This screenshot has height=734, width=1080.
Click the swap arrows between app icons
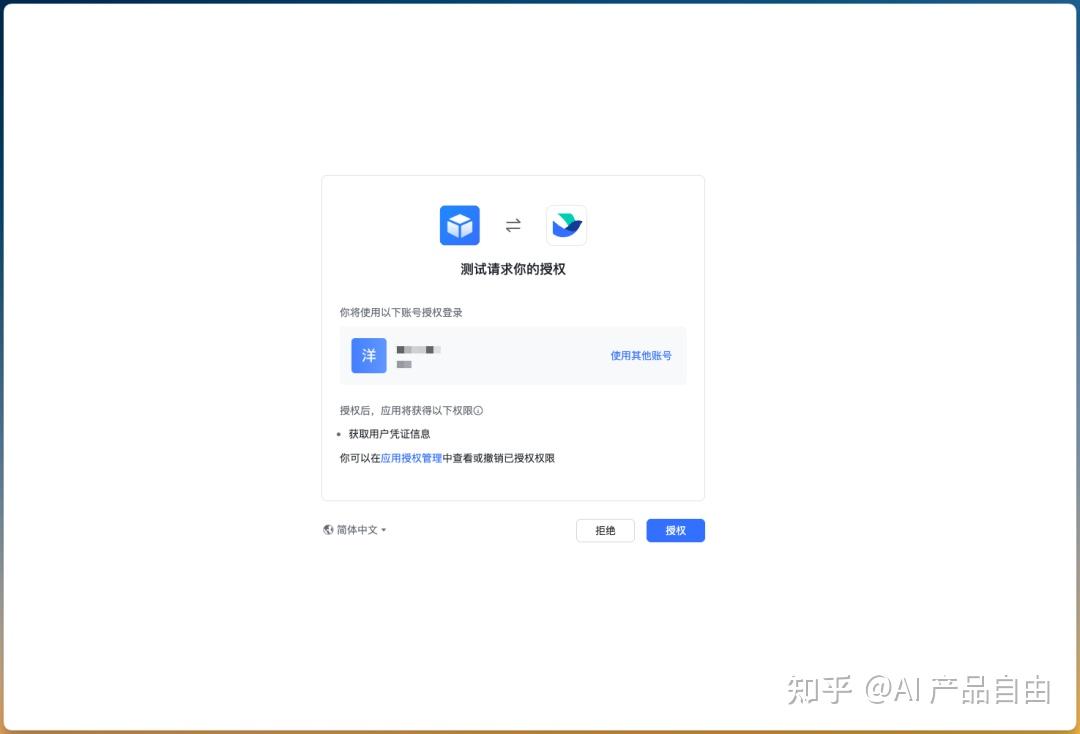coord(513,225)
